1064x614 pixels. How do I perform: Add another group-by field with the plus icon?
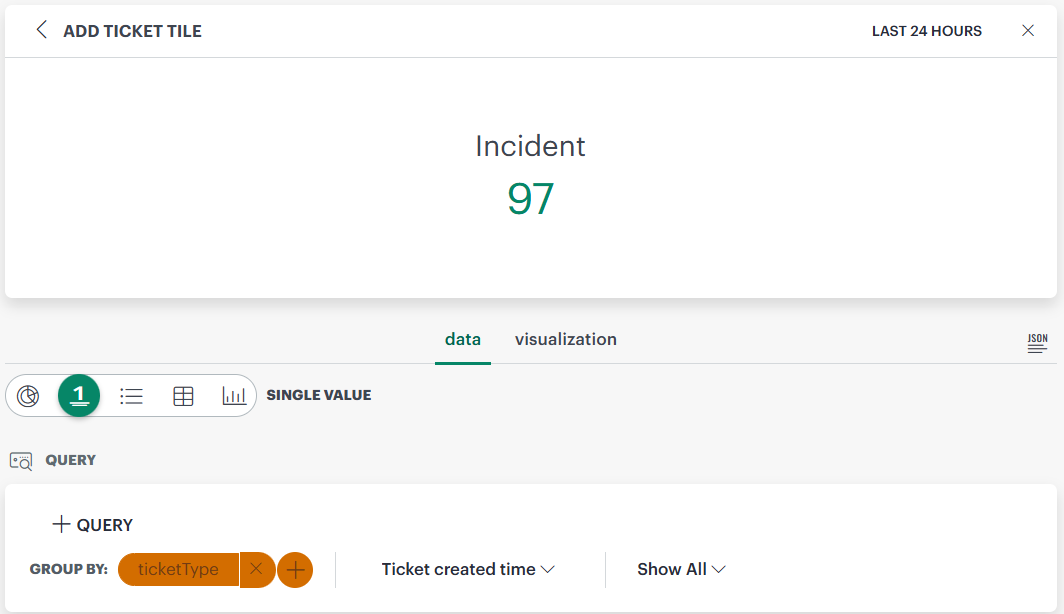[x=295, y=569]
